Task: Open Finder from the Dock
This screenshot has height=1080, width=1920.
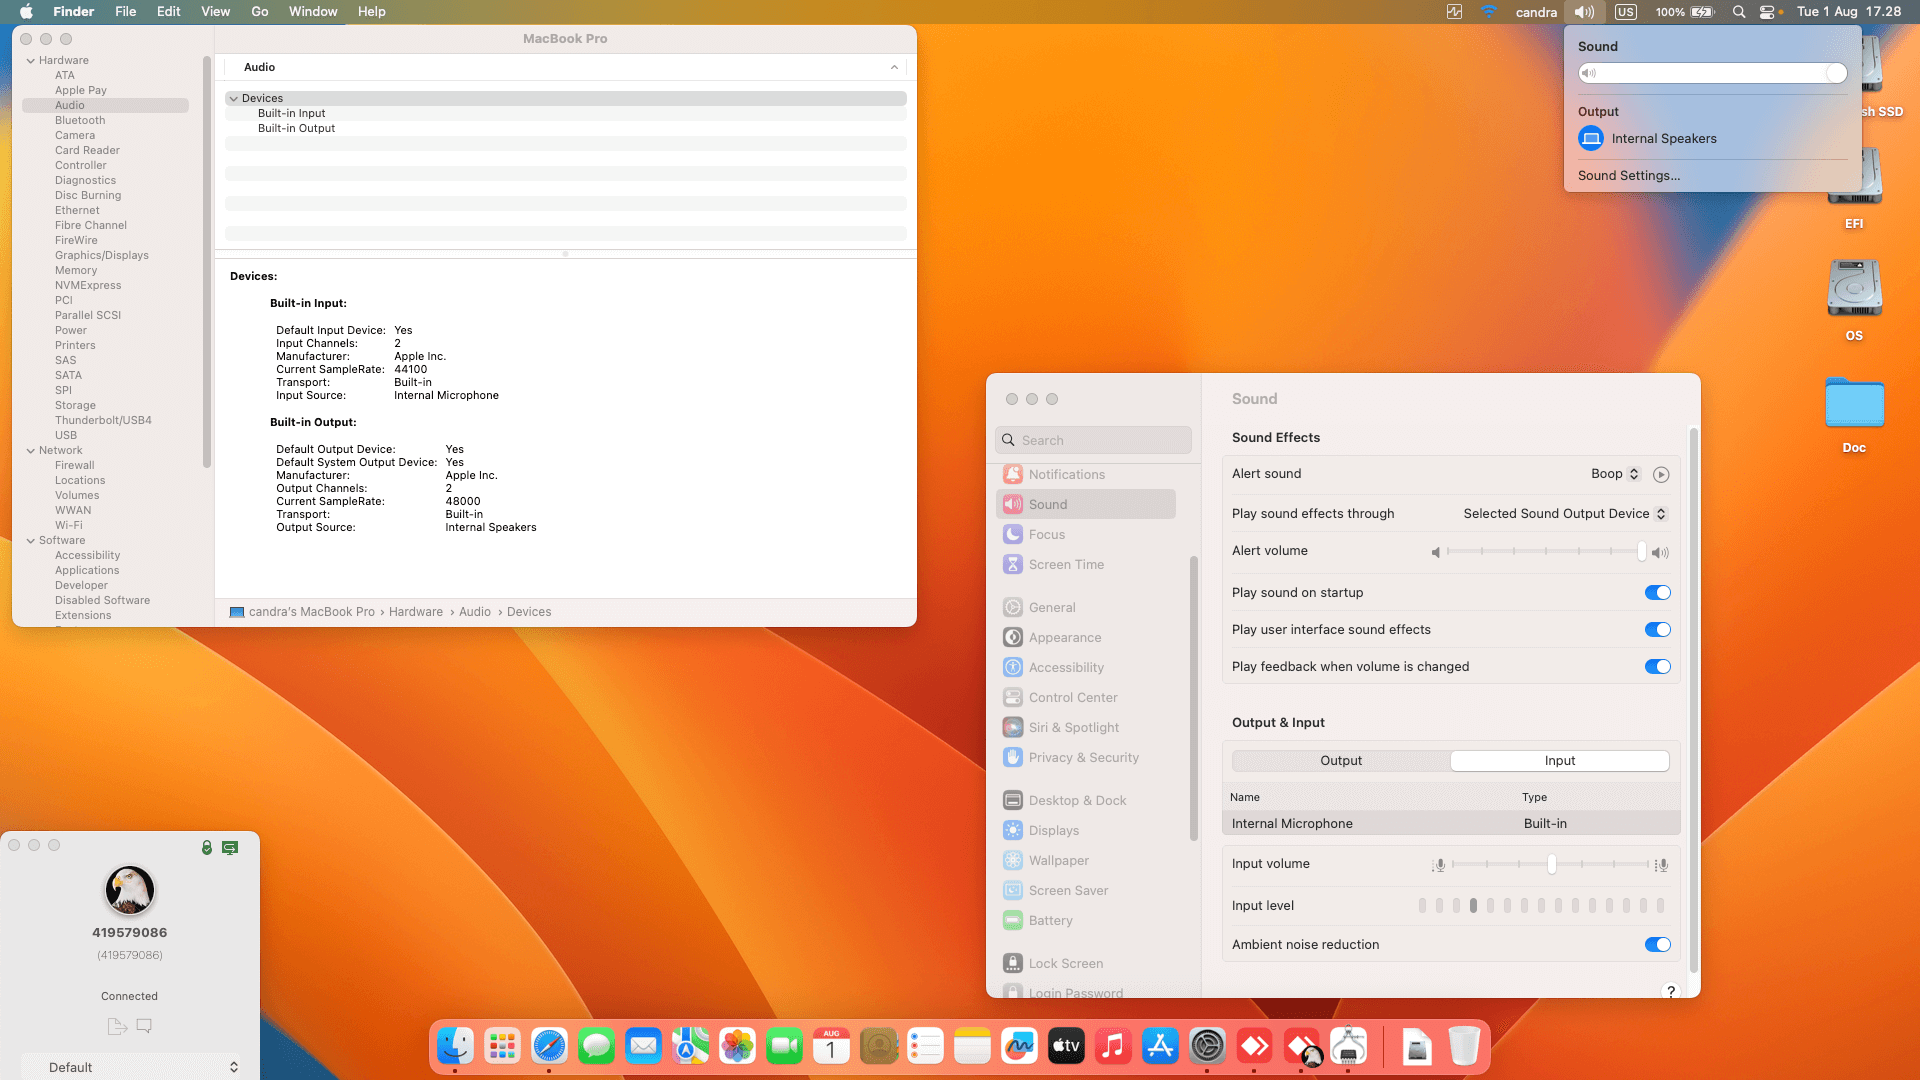Action: pos(455,1047)
